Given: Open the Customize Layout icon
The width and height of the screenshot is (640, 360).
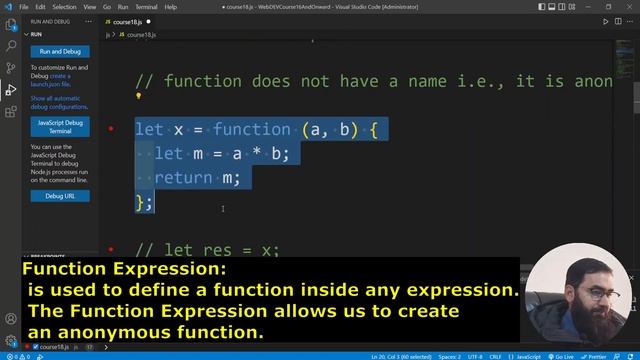Looking at the screenshot, I should pyautogui.click(x=572, y=7).
